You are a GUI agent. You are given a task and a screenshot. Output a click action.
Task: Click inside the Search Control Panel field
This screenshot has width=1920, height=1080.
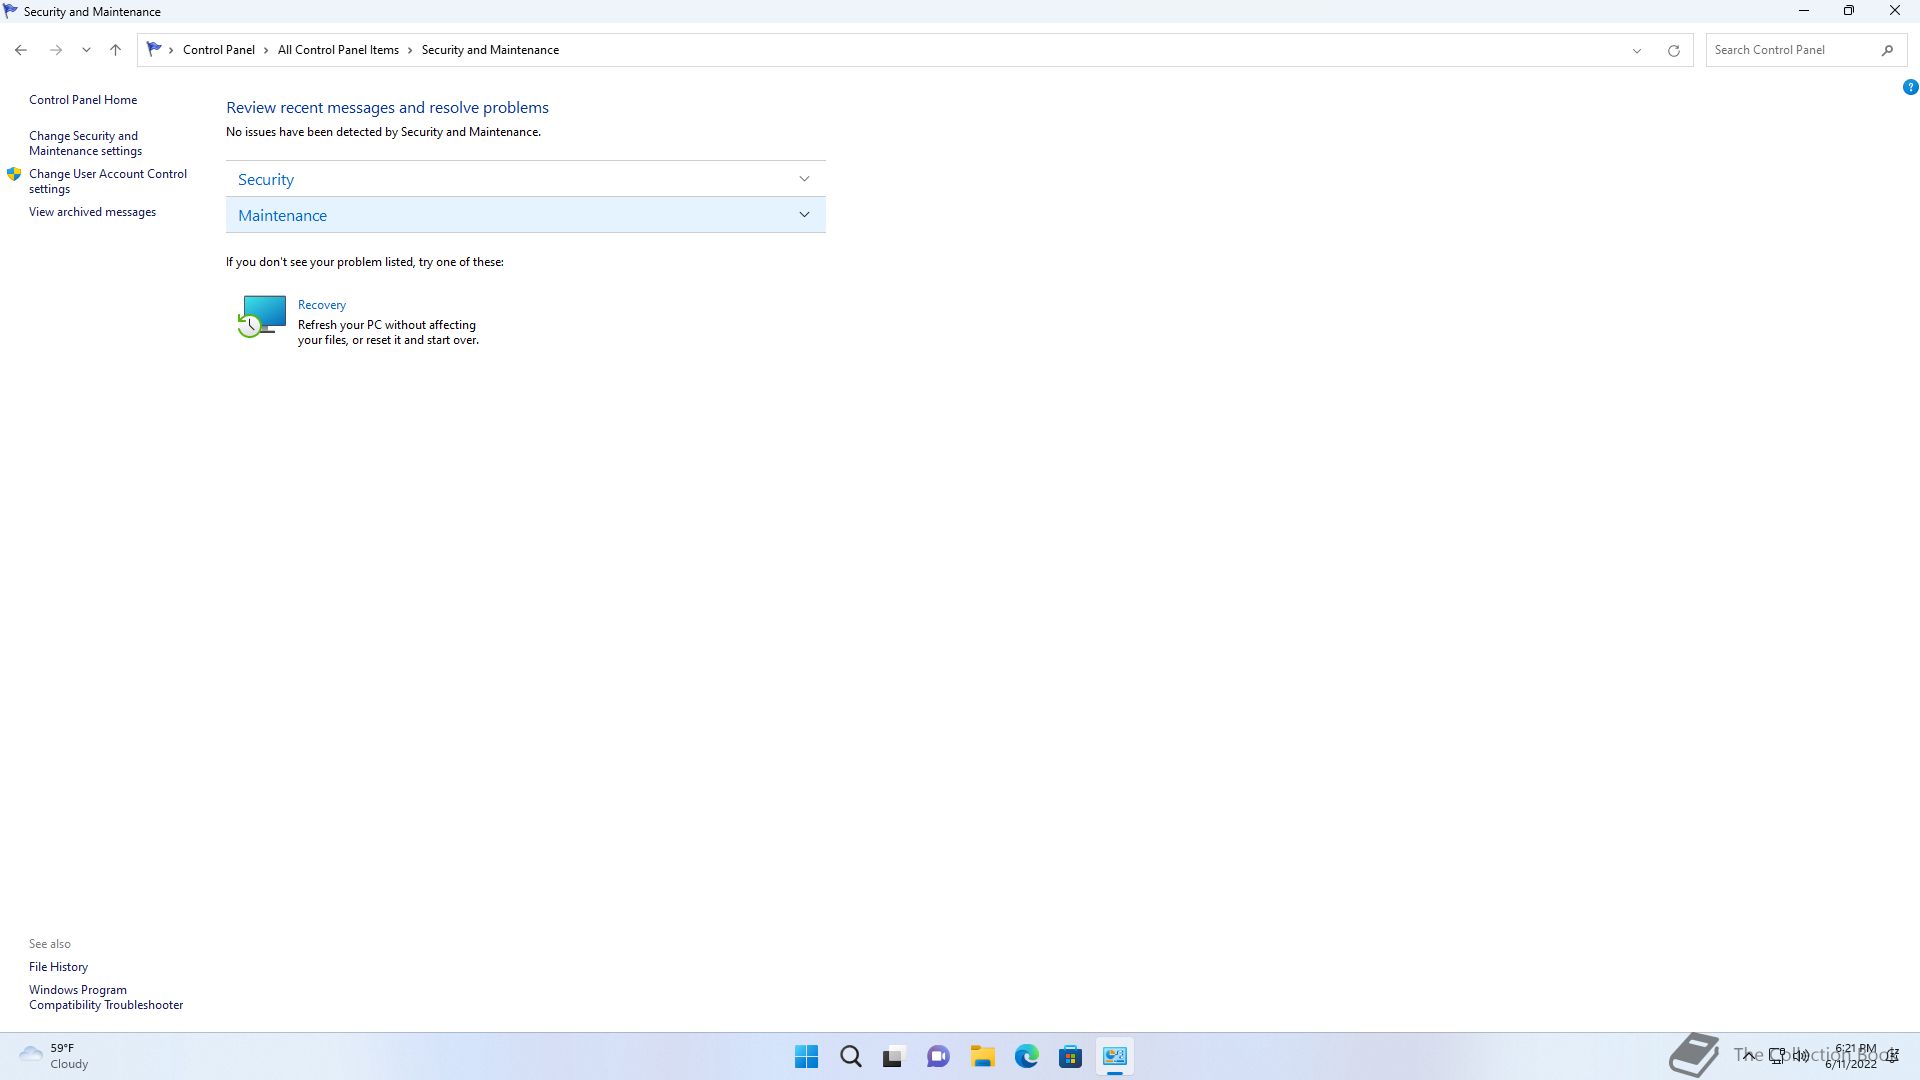1790,50
